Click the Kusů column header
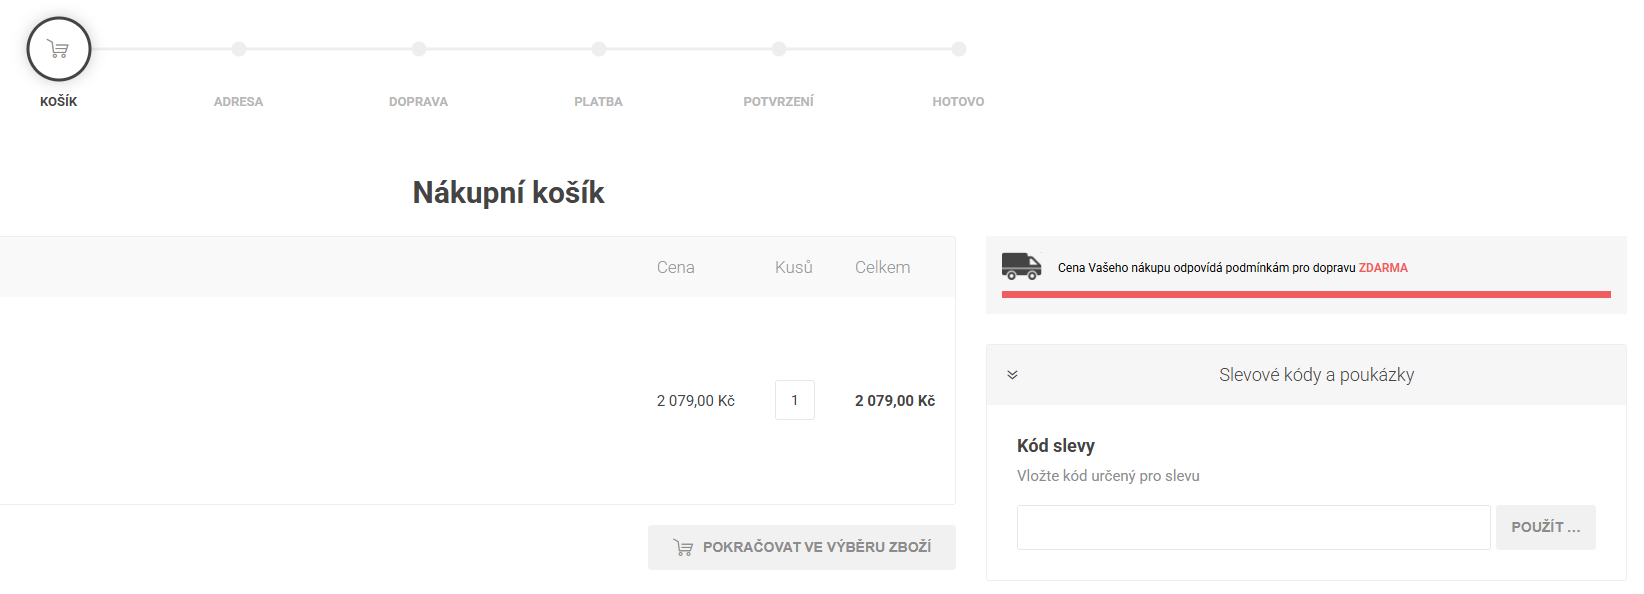The image size is (1644, 594). pos(794,267)
